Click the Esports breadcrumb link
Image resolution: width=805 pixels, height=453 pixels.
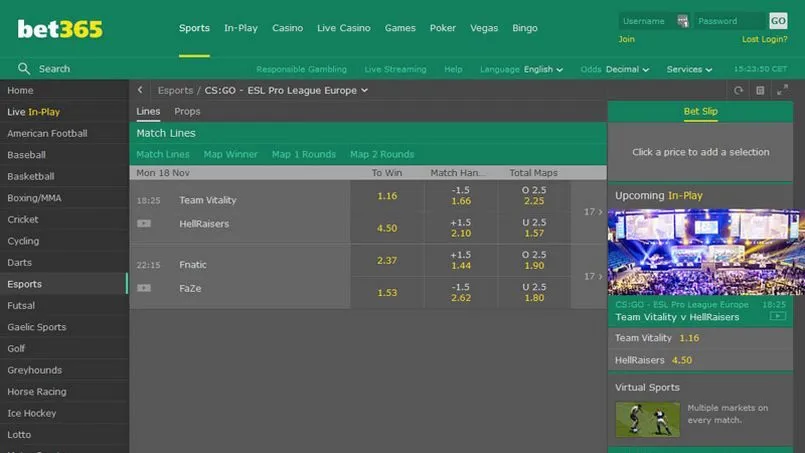(x=175, y=90)
